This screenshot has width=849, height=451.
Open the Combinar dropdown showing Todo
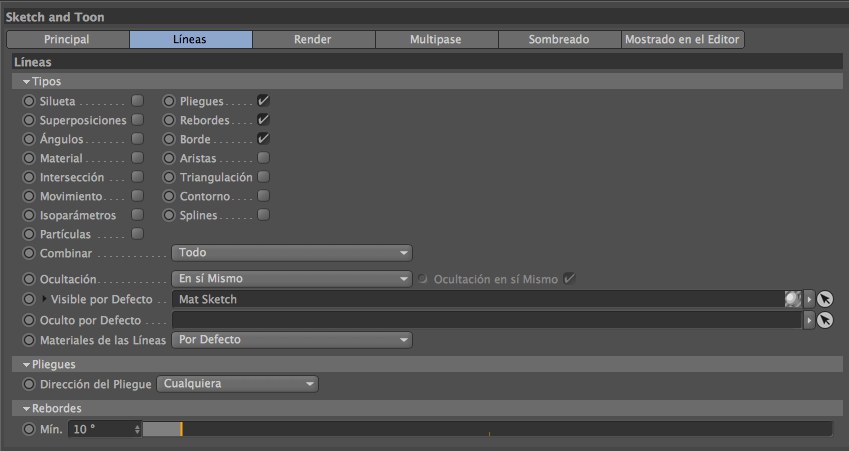pos(291,253)
